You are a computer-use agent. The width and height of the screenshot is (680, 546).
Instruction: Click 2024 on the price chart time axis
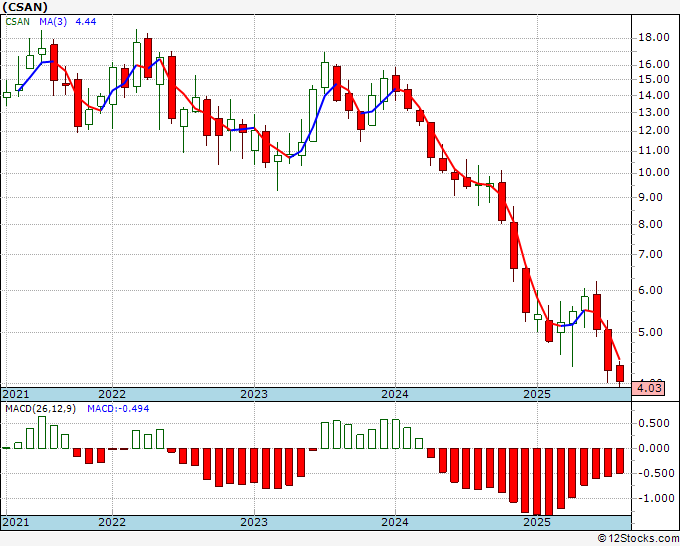(395, 394)
